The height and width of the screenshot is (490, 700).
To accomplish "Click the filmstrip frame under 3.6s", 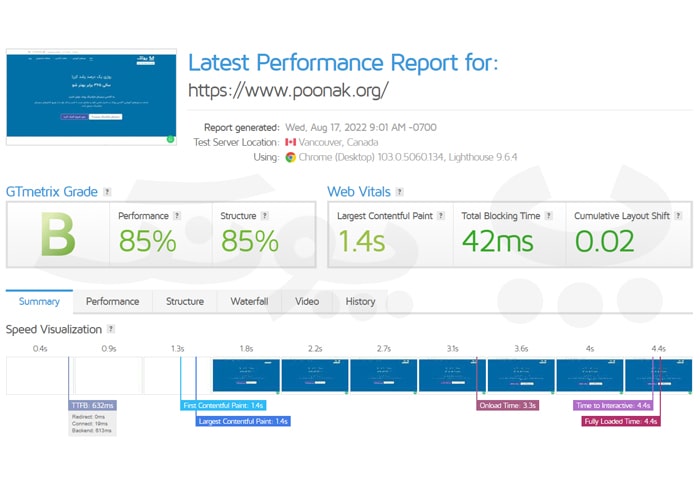I will [x=521, y=377].
